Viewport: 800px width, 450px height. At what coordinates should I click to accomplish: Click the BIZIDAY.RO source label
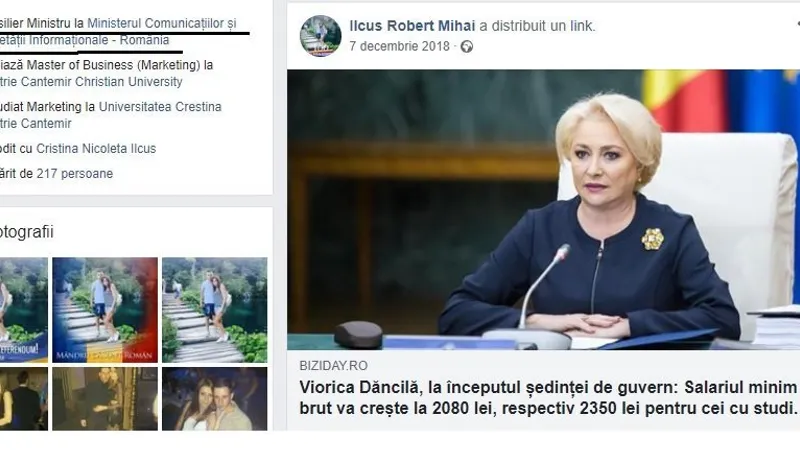coord(333,366)
